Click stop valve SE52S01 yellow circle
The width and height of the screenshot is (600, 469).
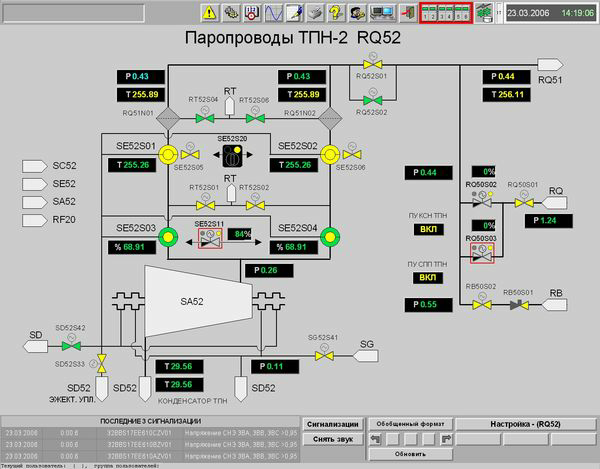pyautogui.click(x=168, y=155)
